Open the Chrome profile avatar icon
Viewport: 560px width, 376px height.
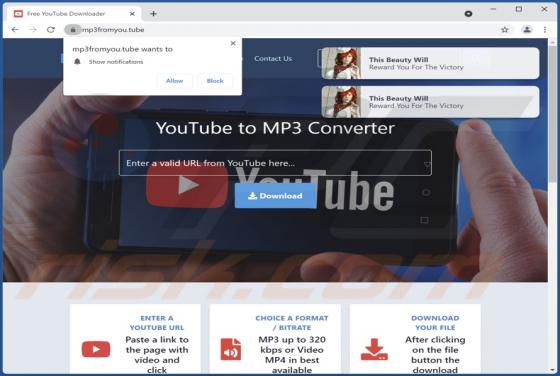pyautogui.click(x=527, y=30)
